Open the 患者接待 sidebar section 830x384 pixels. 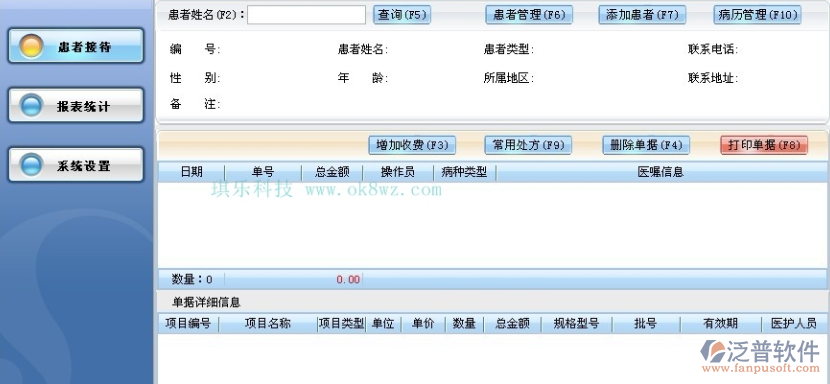pyautogui.click(x=76, y=46)
